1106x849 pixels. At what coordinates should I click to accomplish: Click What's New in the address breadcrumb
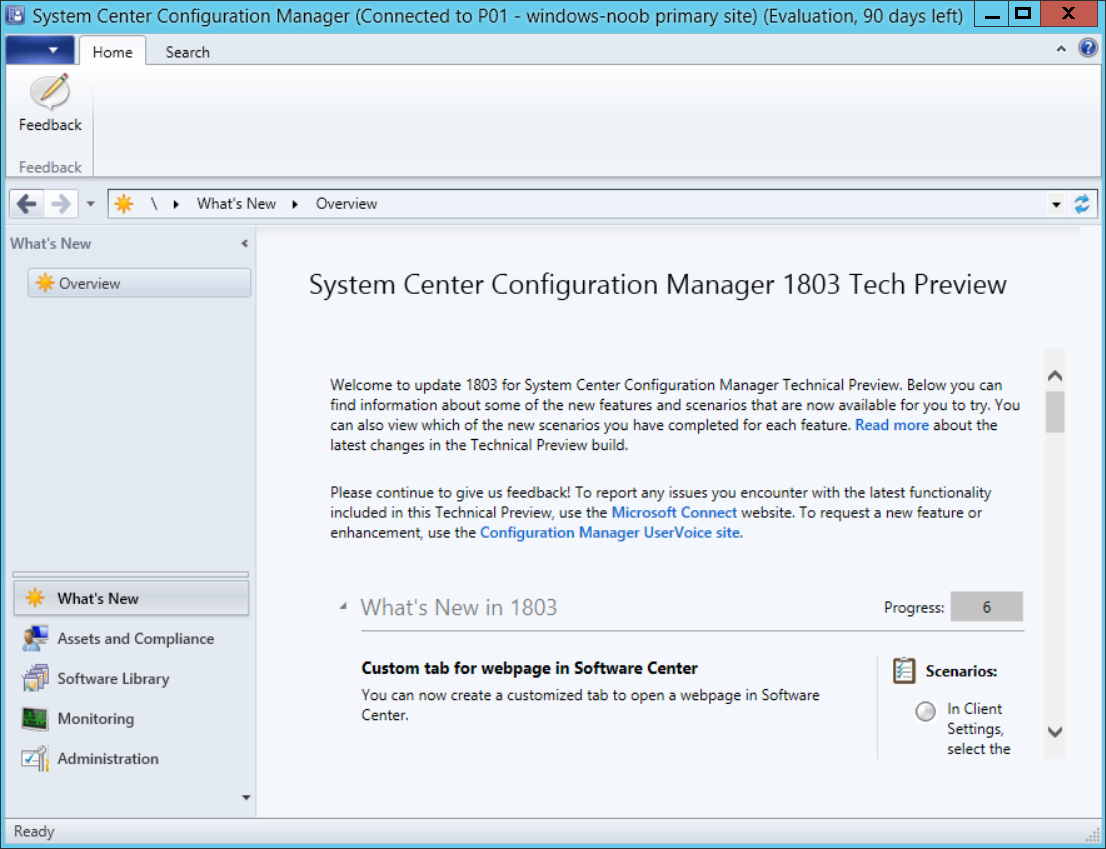tap(236, 204)
